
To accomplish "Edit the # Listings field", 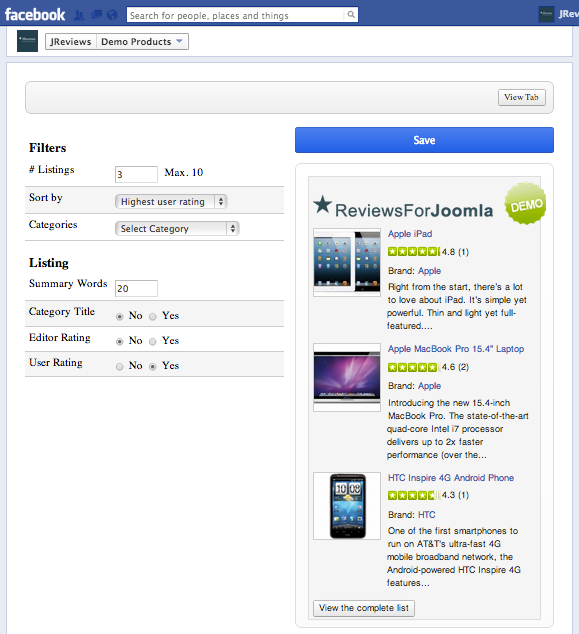I will tap(136, 174).
